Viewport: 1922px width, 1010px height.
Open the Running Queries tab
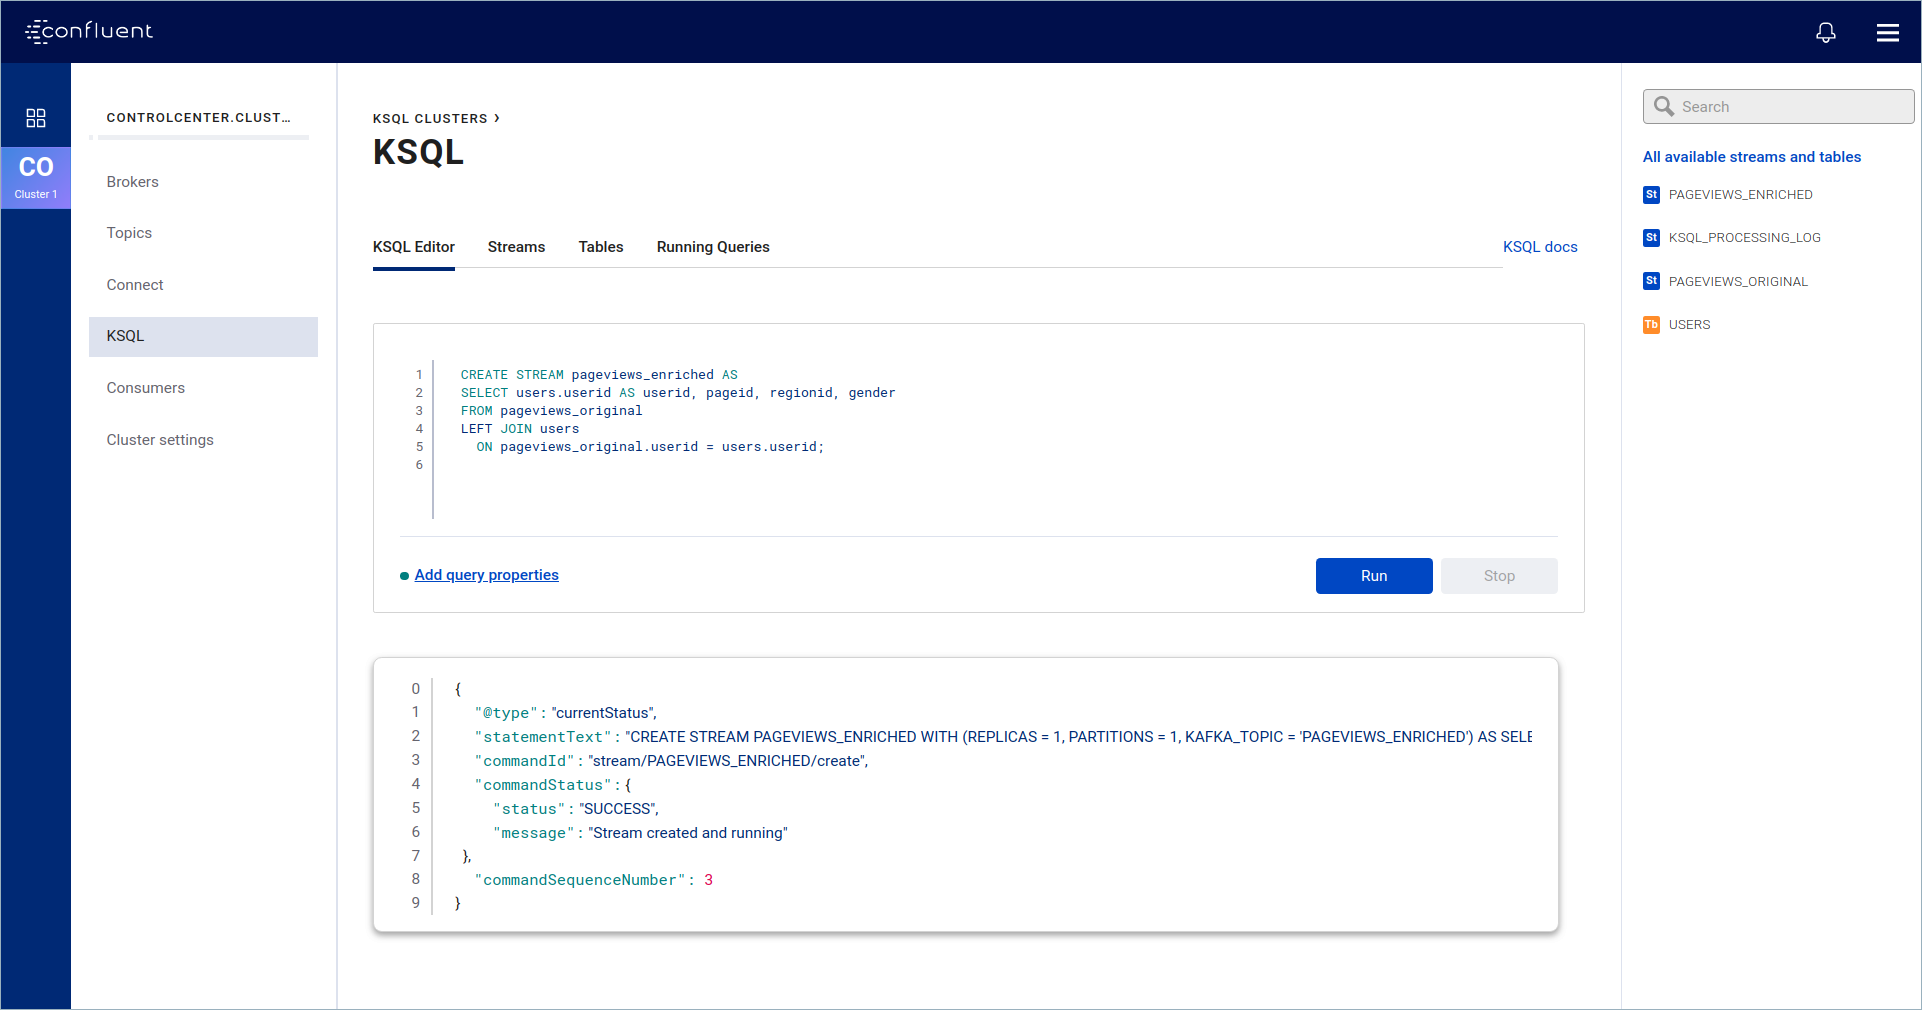(x=712, y=247)
